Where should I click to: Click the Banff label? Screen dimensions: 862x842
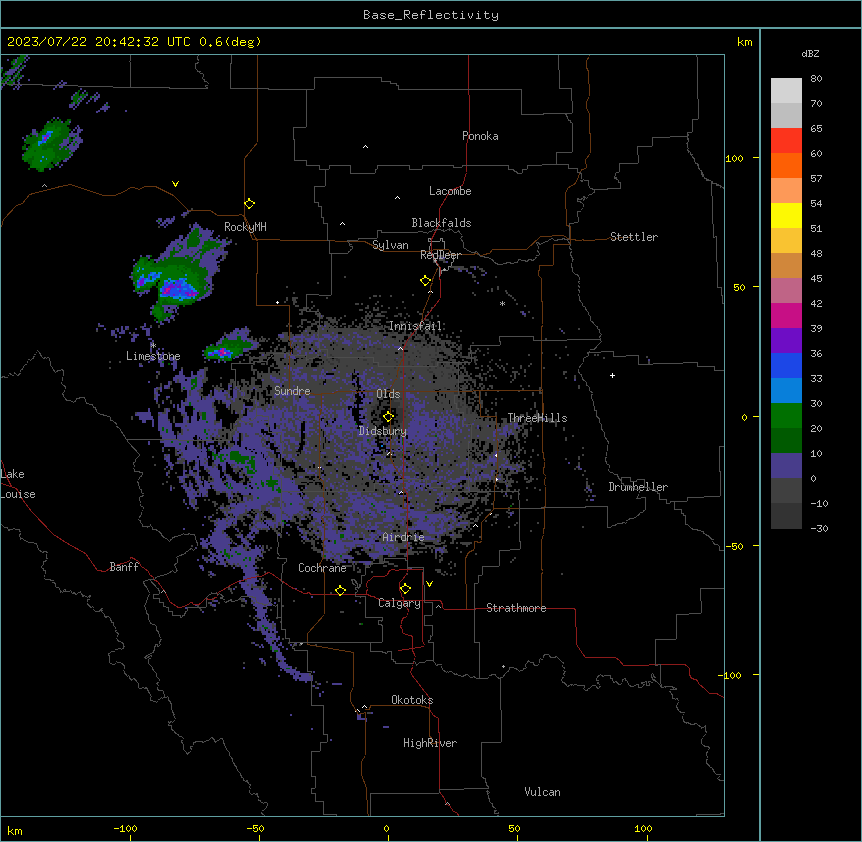pos(124,567)
